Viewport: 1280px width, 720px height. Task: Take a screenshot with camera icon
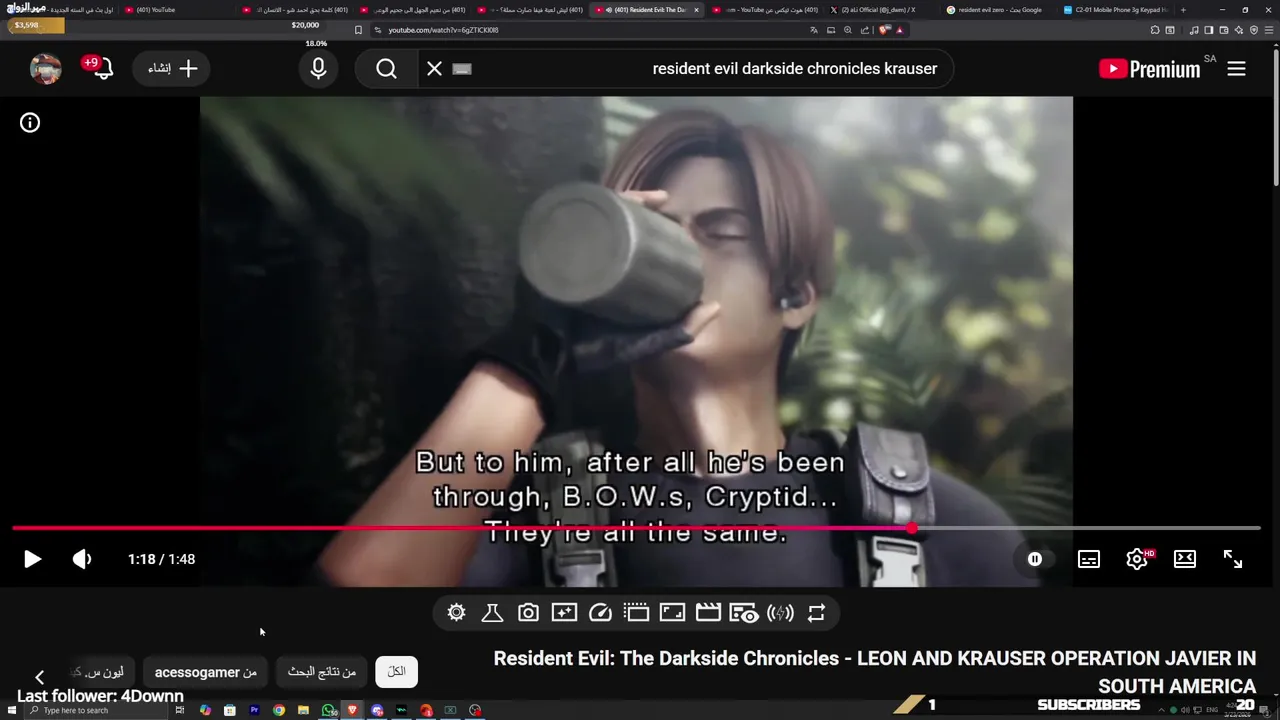pos(528,613)
